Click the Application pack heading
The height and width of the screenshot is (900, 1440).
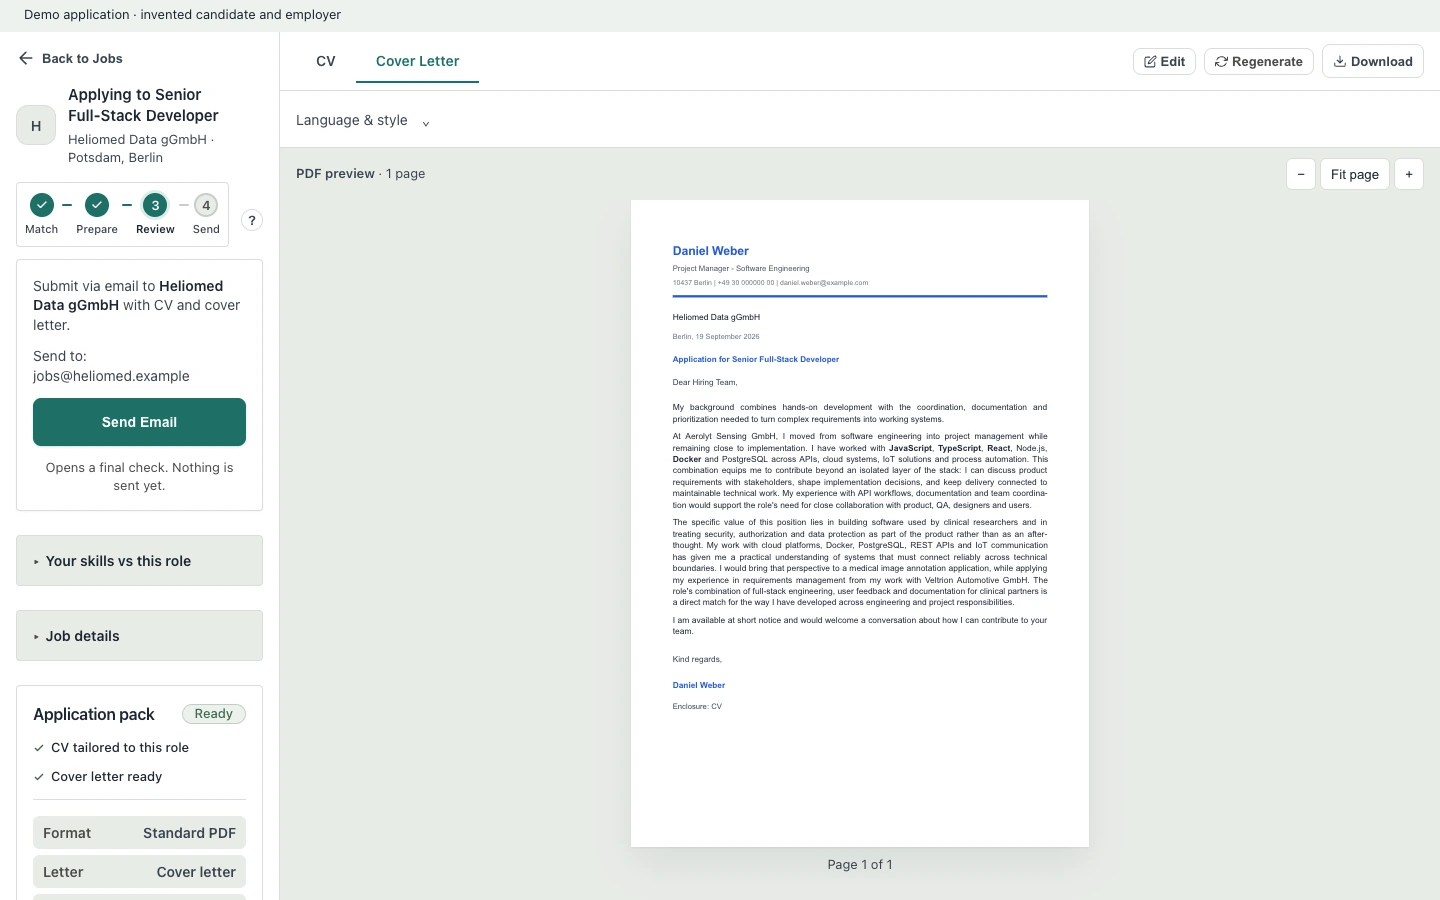click(94, 714)
